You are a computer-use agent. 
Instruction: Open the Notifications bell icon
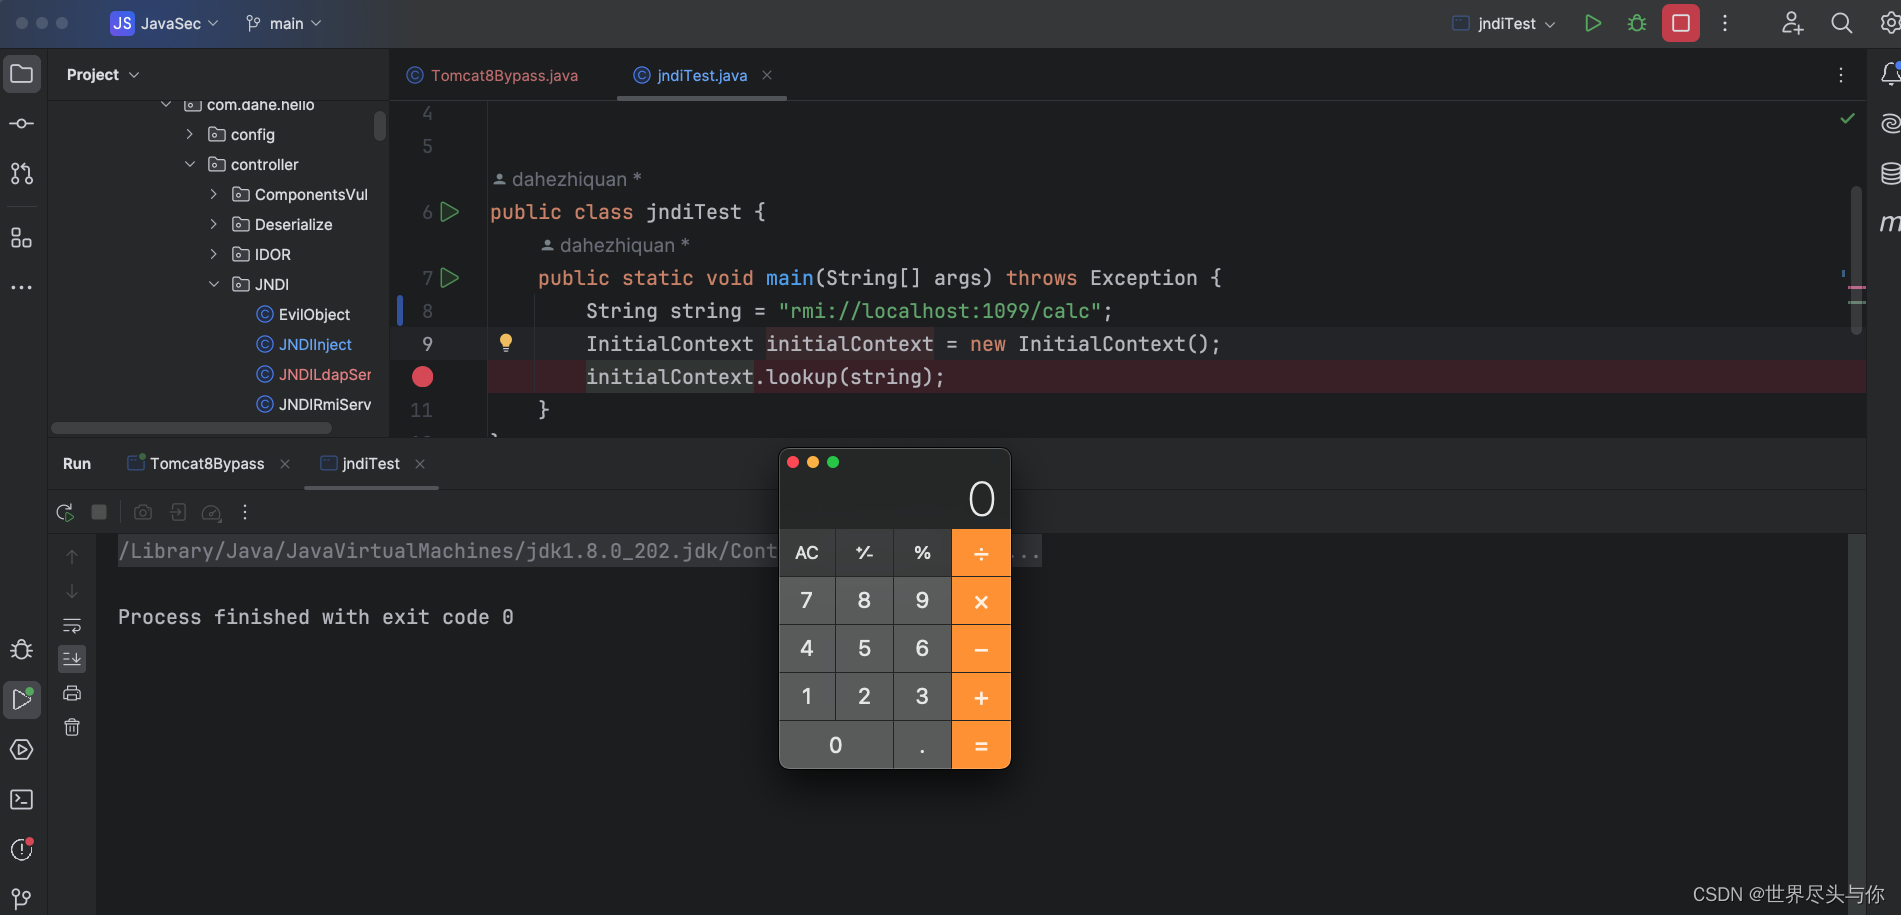click(1889, 74)
